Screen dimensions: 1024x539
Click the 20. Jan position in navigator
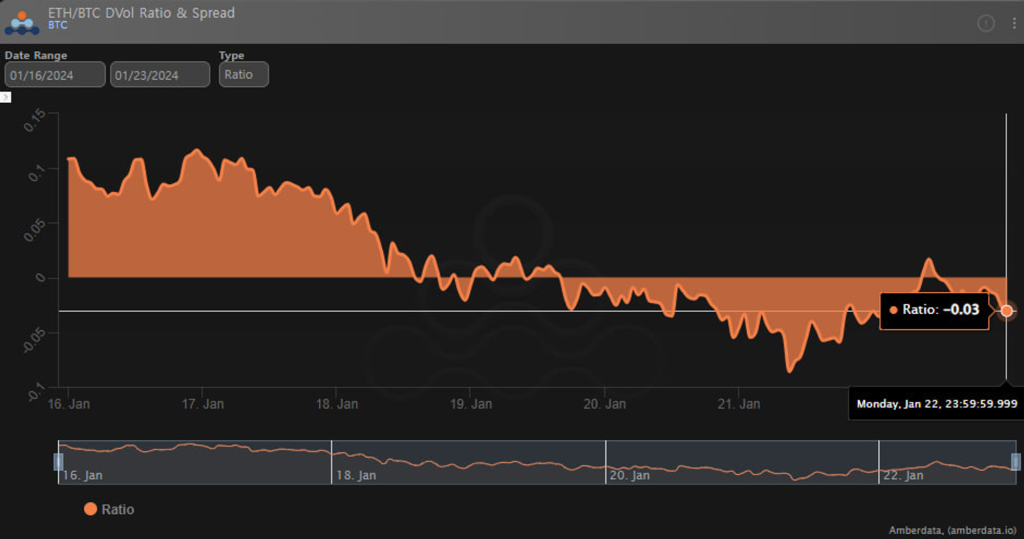click(630, 475)
